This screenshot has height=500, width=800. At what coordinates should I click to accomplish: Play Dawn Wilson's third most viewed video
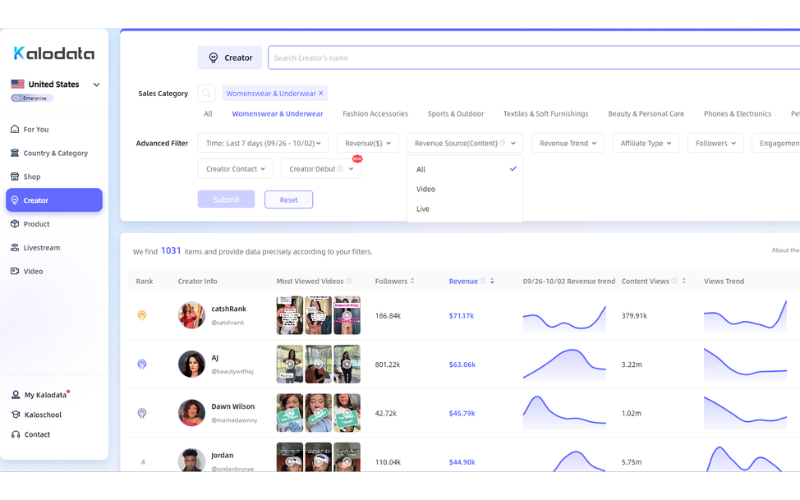point(347,413)
